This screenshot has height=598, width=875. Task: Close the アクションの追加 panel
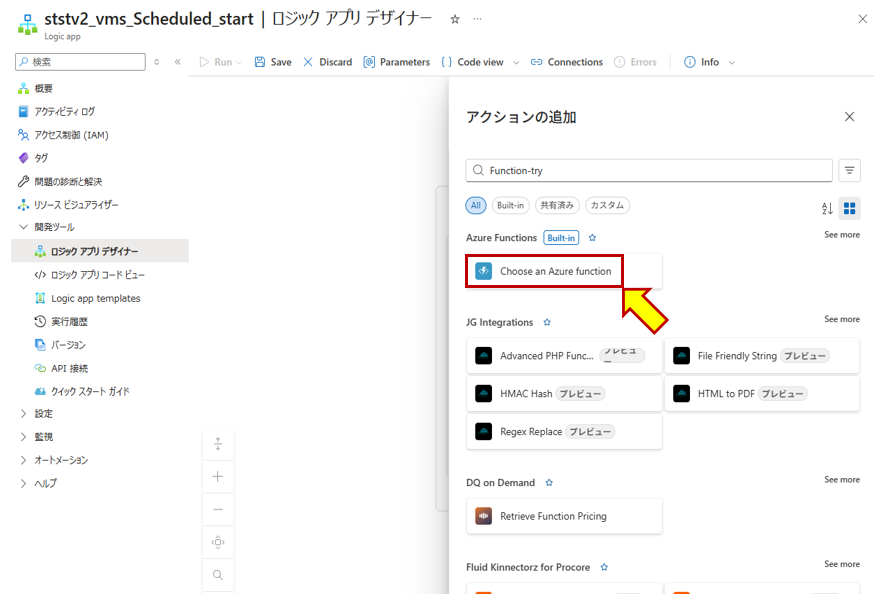point(849,117)
